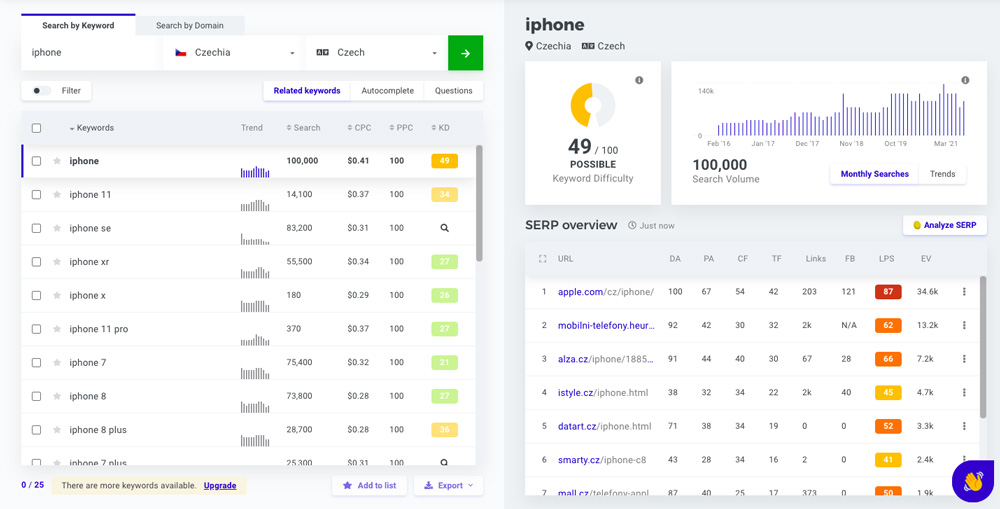1000x509 pixels.
Task: Open apple.com/cz/iphone/ link
Action: (x=606, y=291)
